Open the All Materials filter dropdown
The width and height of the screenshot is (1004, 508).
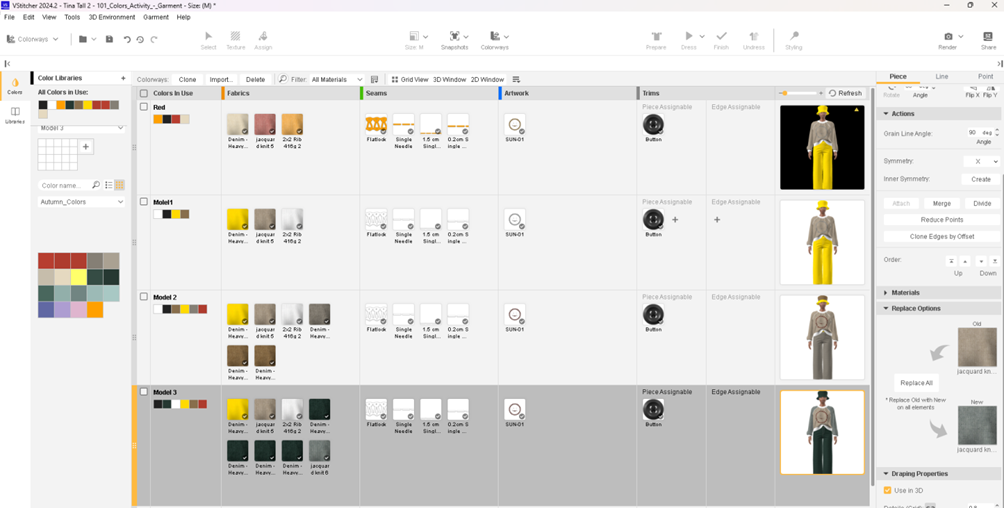click(x=336, y=79)
